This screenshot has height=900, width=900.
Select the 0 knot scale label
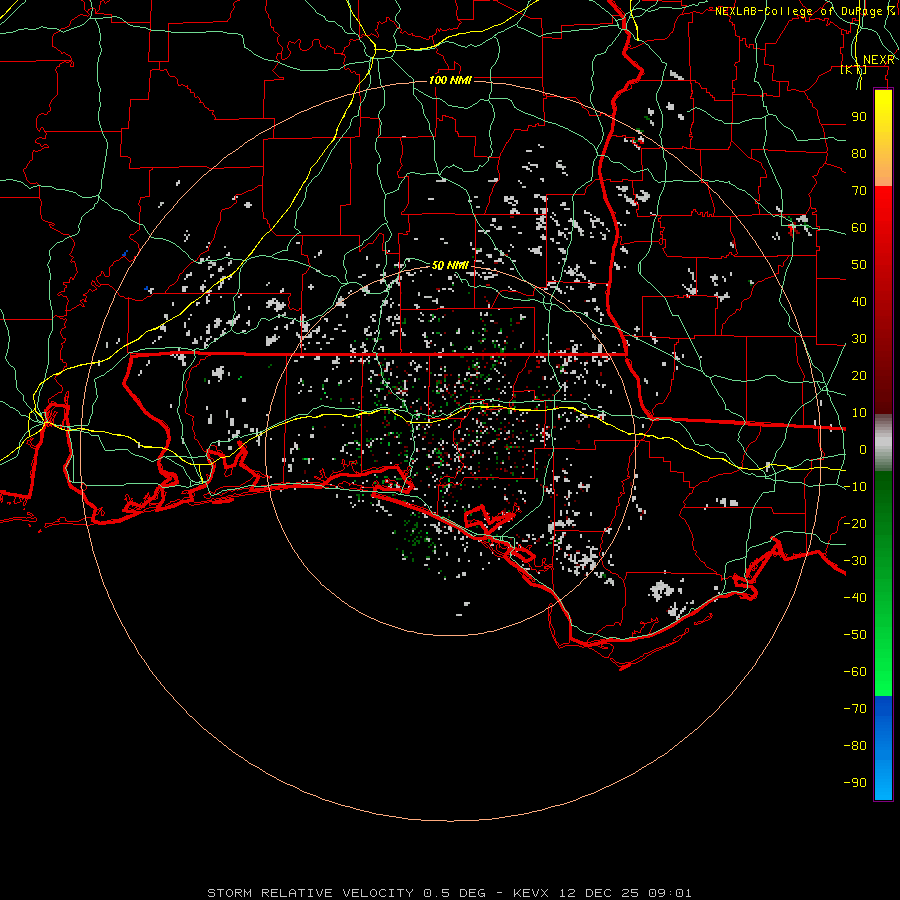pos(863,449)
